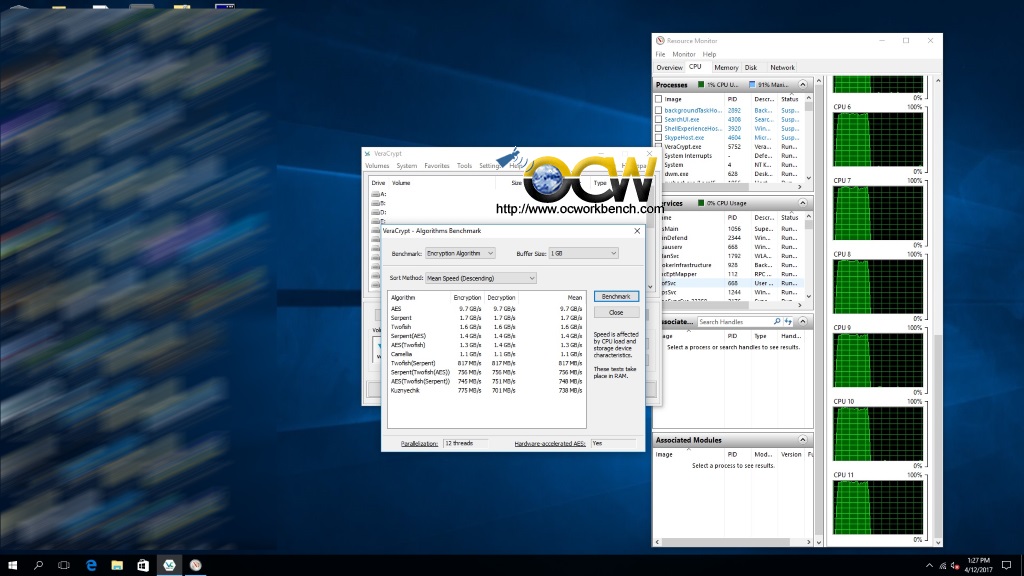Switch to the Overview tab
Image resolution: width=1024 pixels, height=576 pixels.
coord(669,67)
